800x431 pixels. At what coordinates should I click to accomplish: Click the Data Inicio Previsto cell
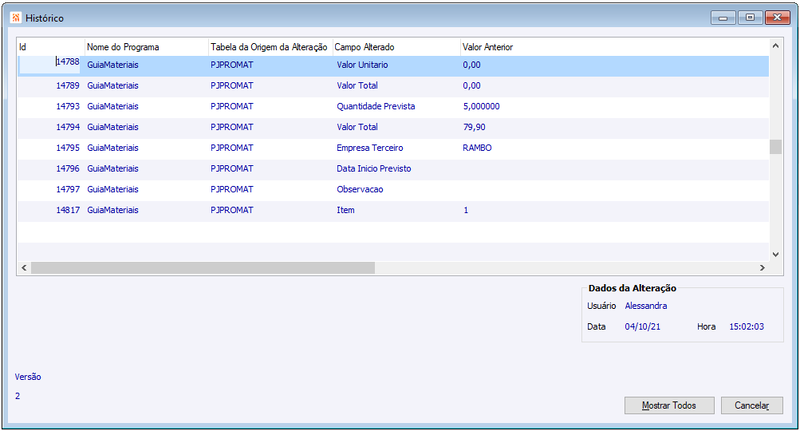pos(374,168)
